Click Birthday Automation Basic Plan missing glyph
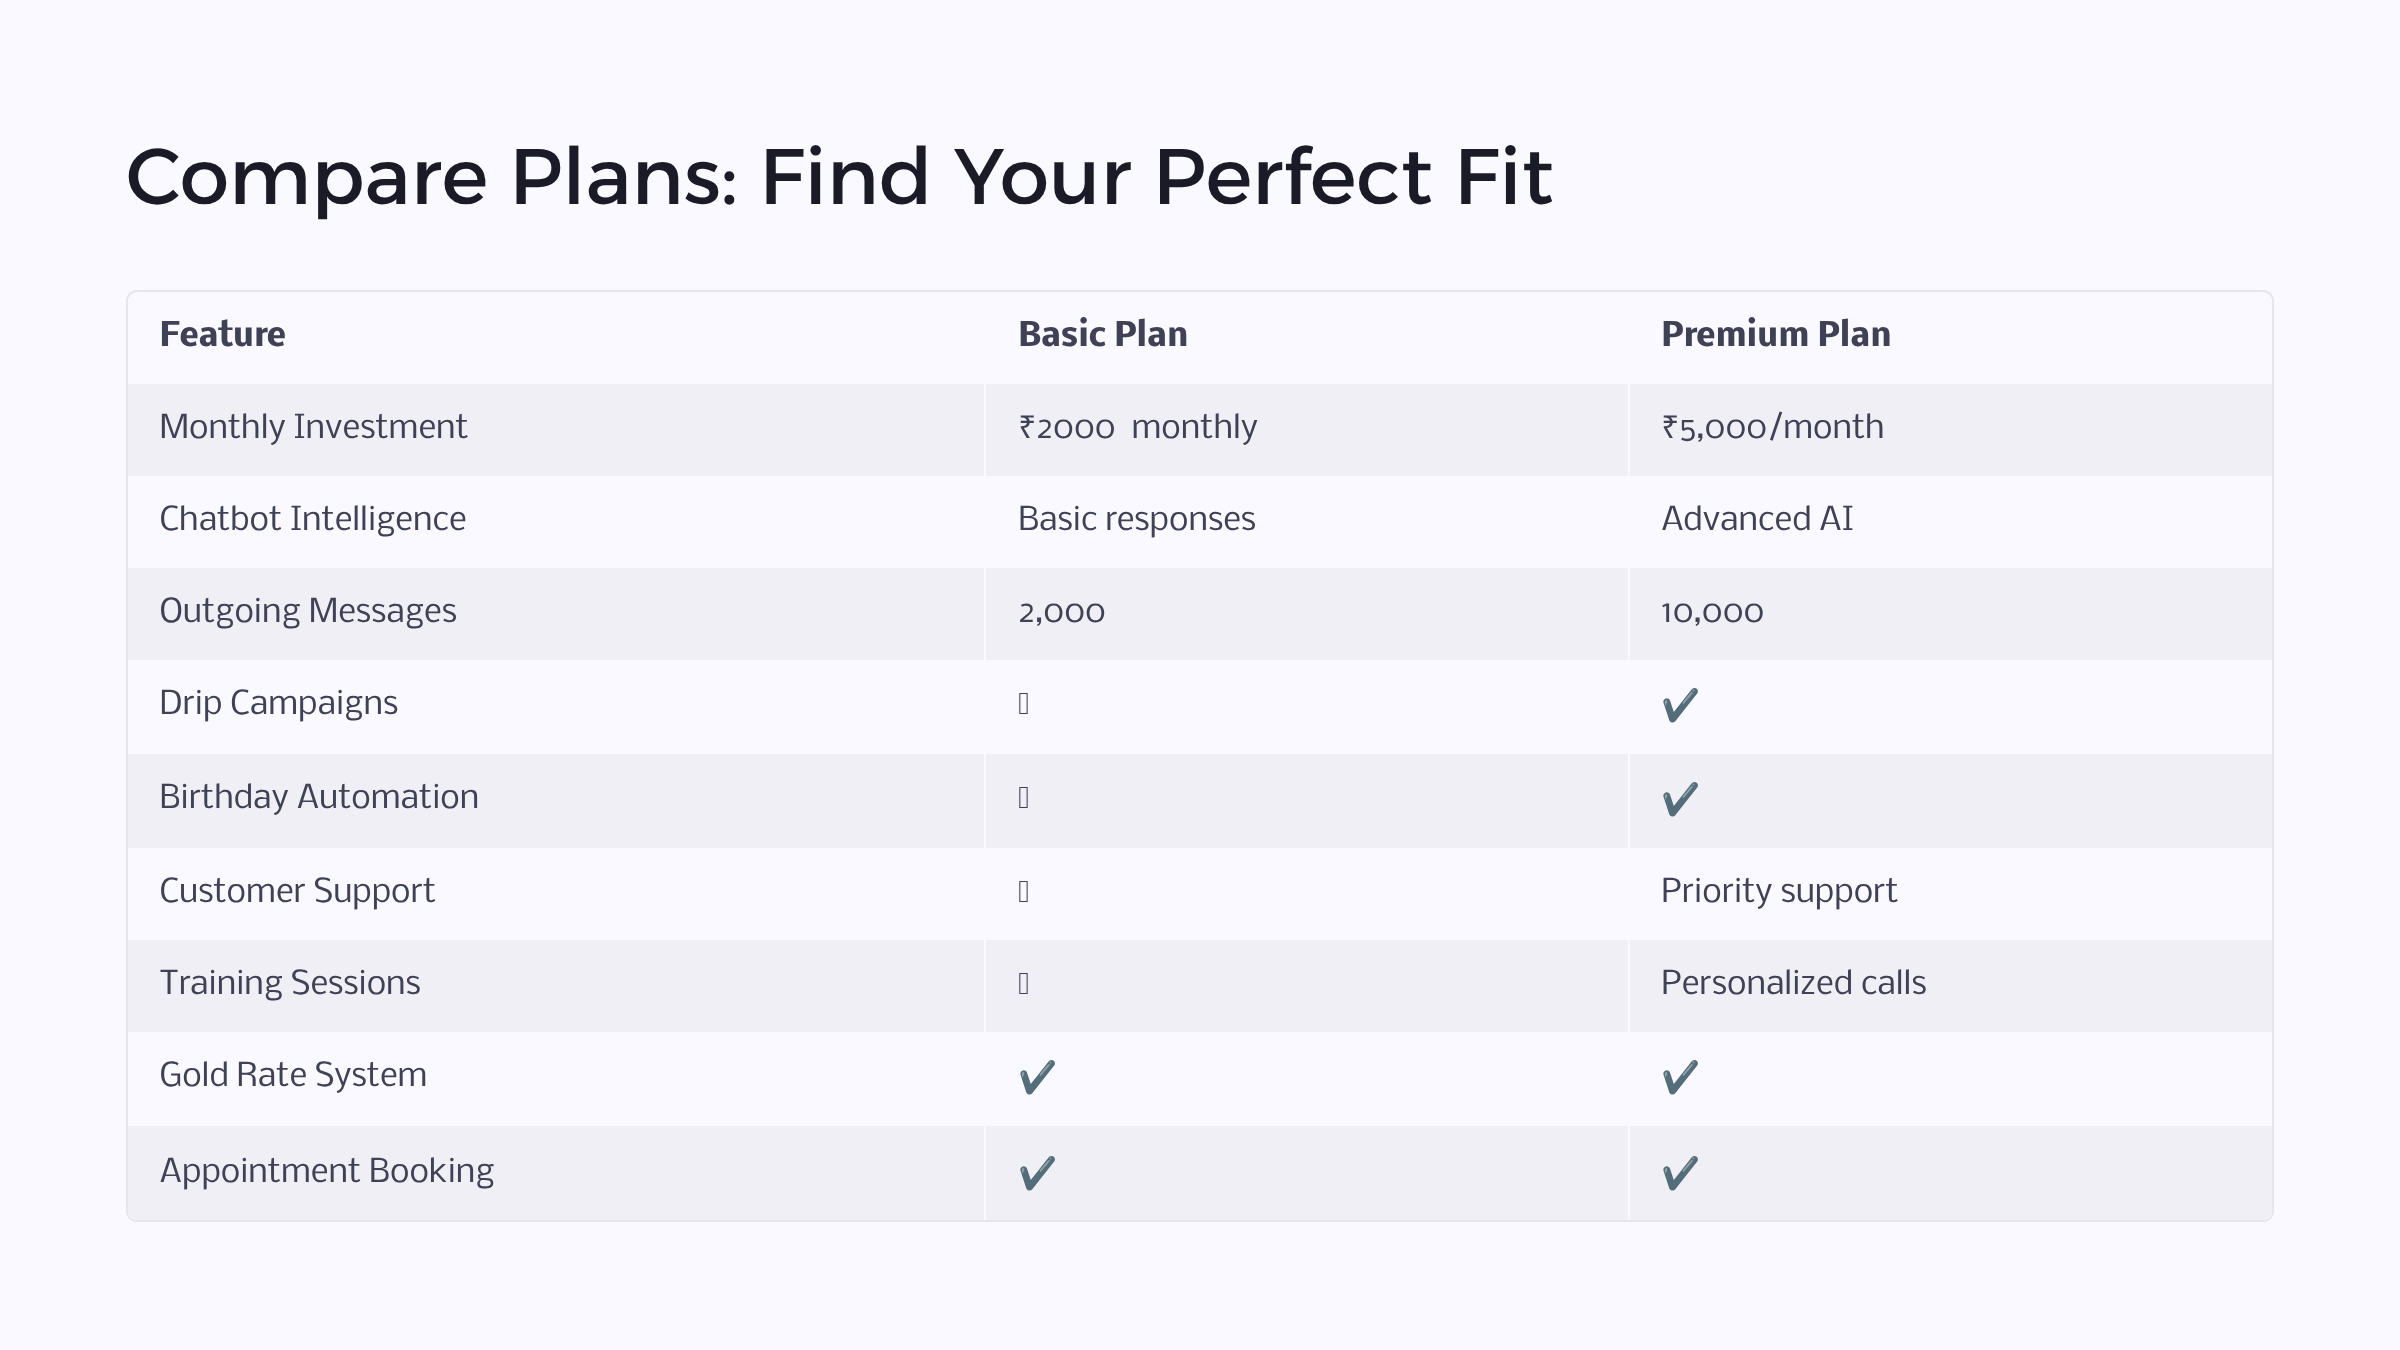The width and height of the screenshot is (2400, 1350). click(x=1024, y=798)
